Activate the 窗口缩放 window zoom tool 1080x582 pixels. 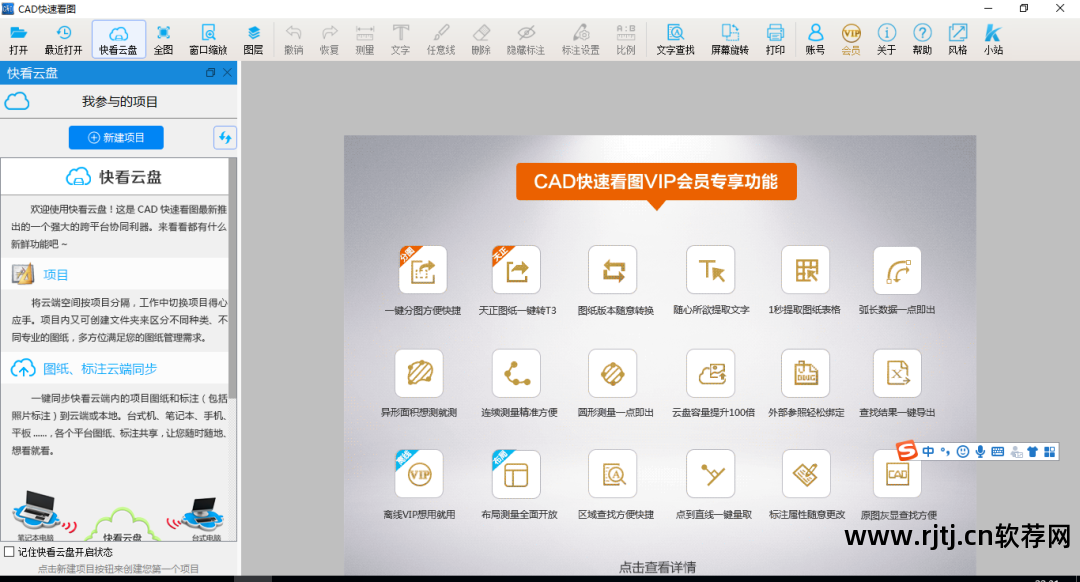(208, 38)
